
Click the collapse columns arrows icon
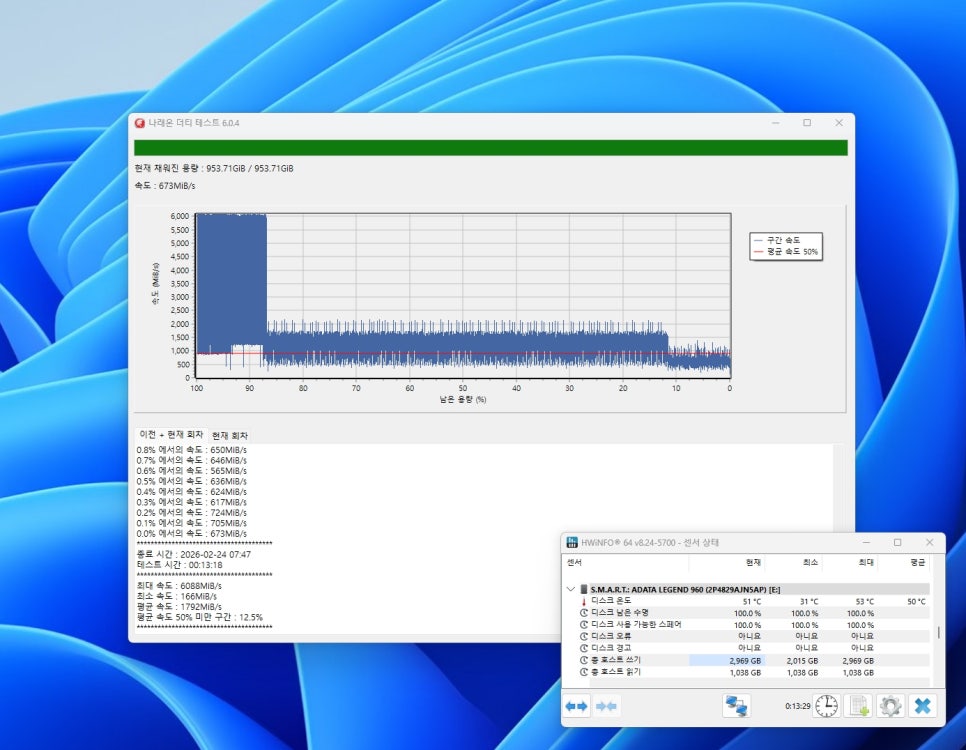coord(607,706)
